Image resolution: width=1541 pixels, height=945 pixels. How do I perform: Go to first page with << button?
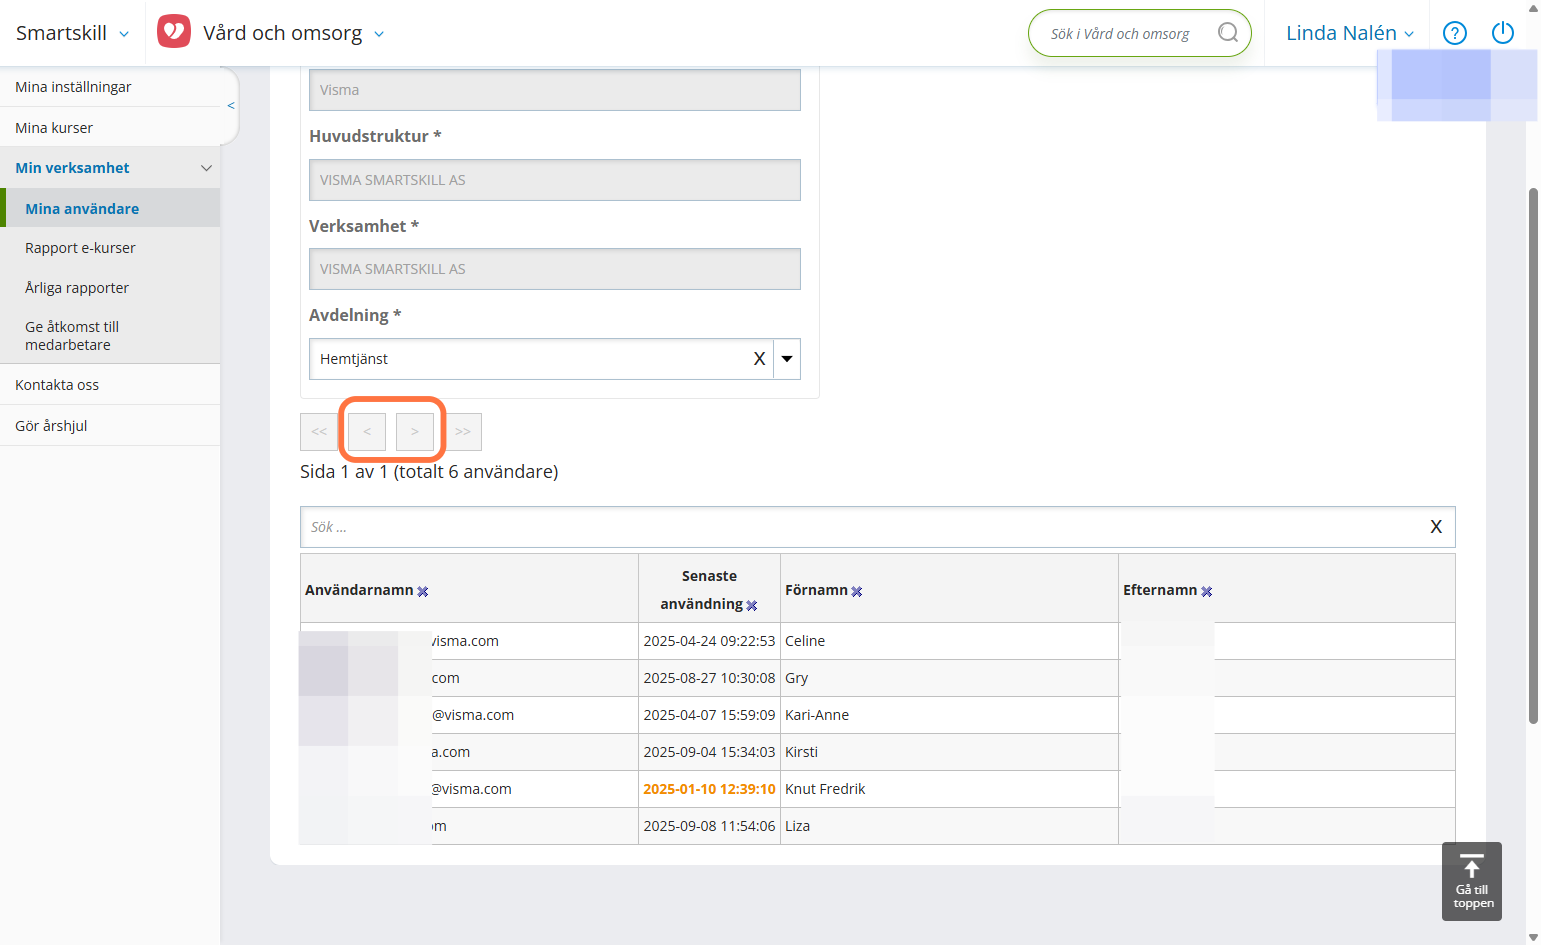(x=319, y=432)
